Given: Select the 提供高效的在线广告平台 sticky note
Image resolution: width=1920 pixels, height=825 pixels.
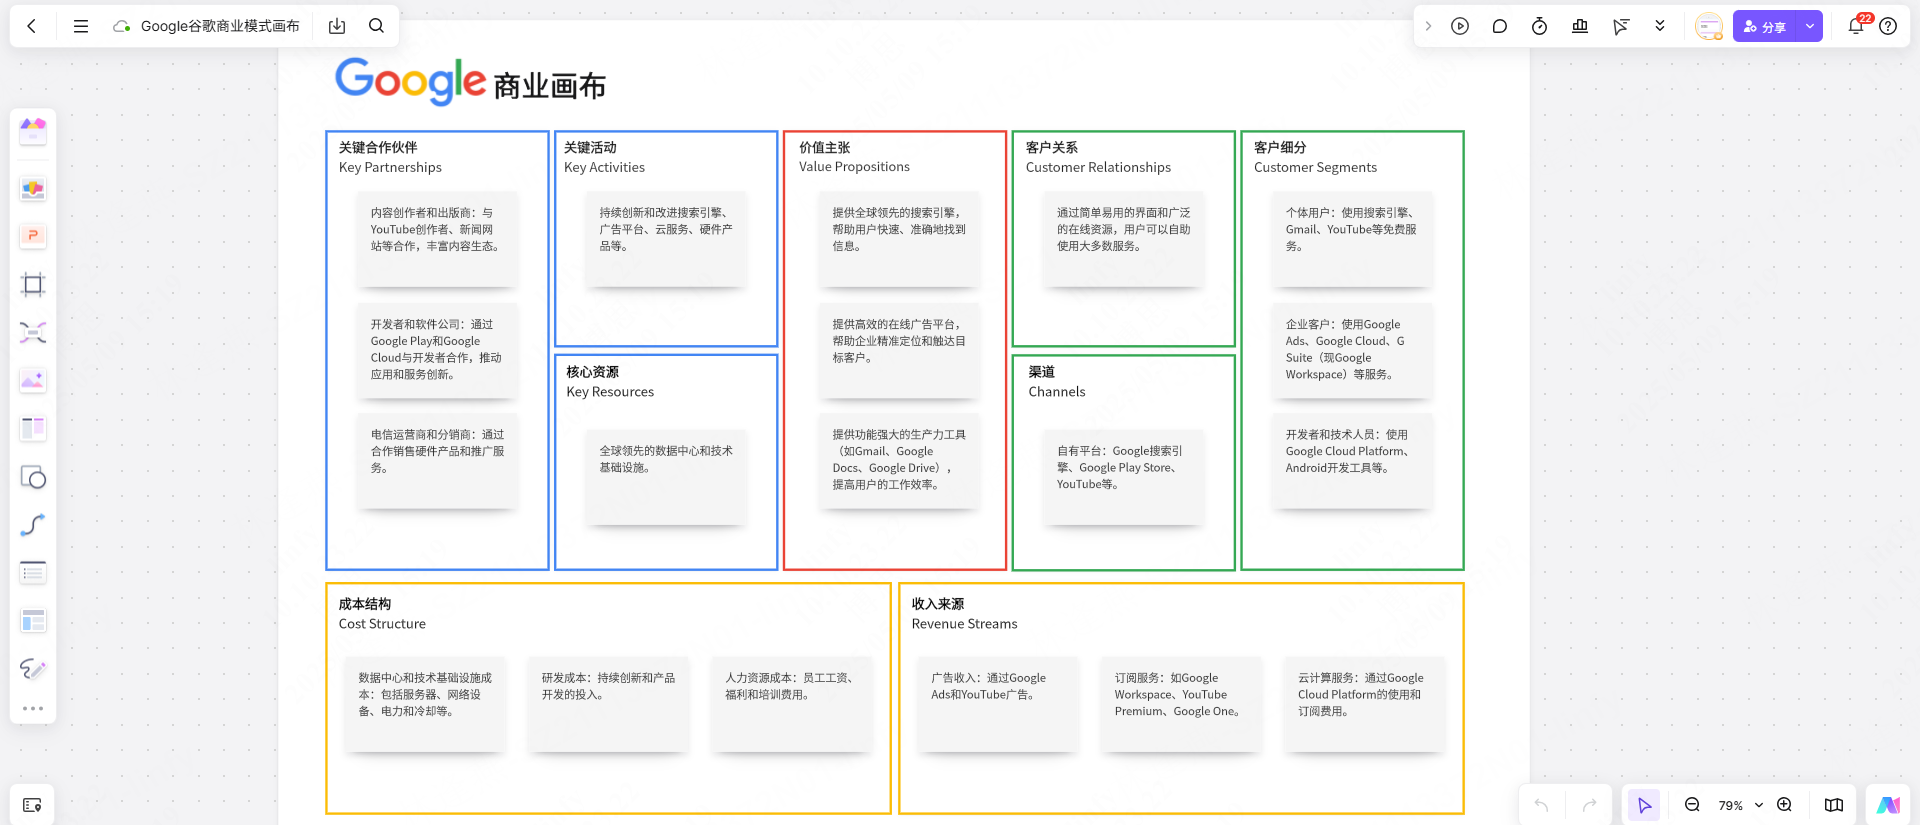Looking at the screenshot, I should point(899,350).
